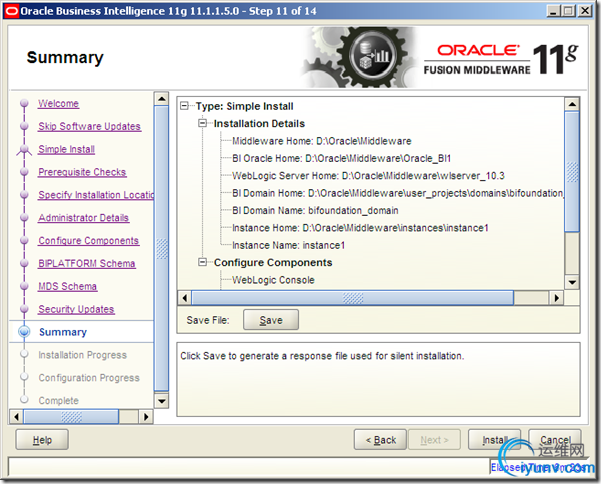Viewport: 601px width, 484px height.
Task: Start installation with Install button
Action: [x=494, y=440]
